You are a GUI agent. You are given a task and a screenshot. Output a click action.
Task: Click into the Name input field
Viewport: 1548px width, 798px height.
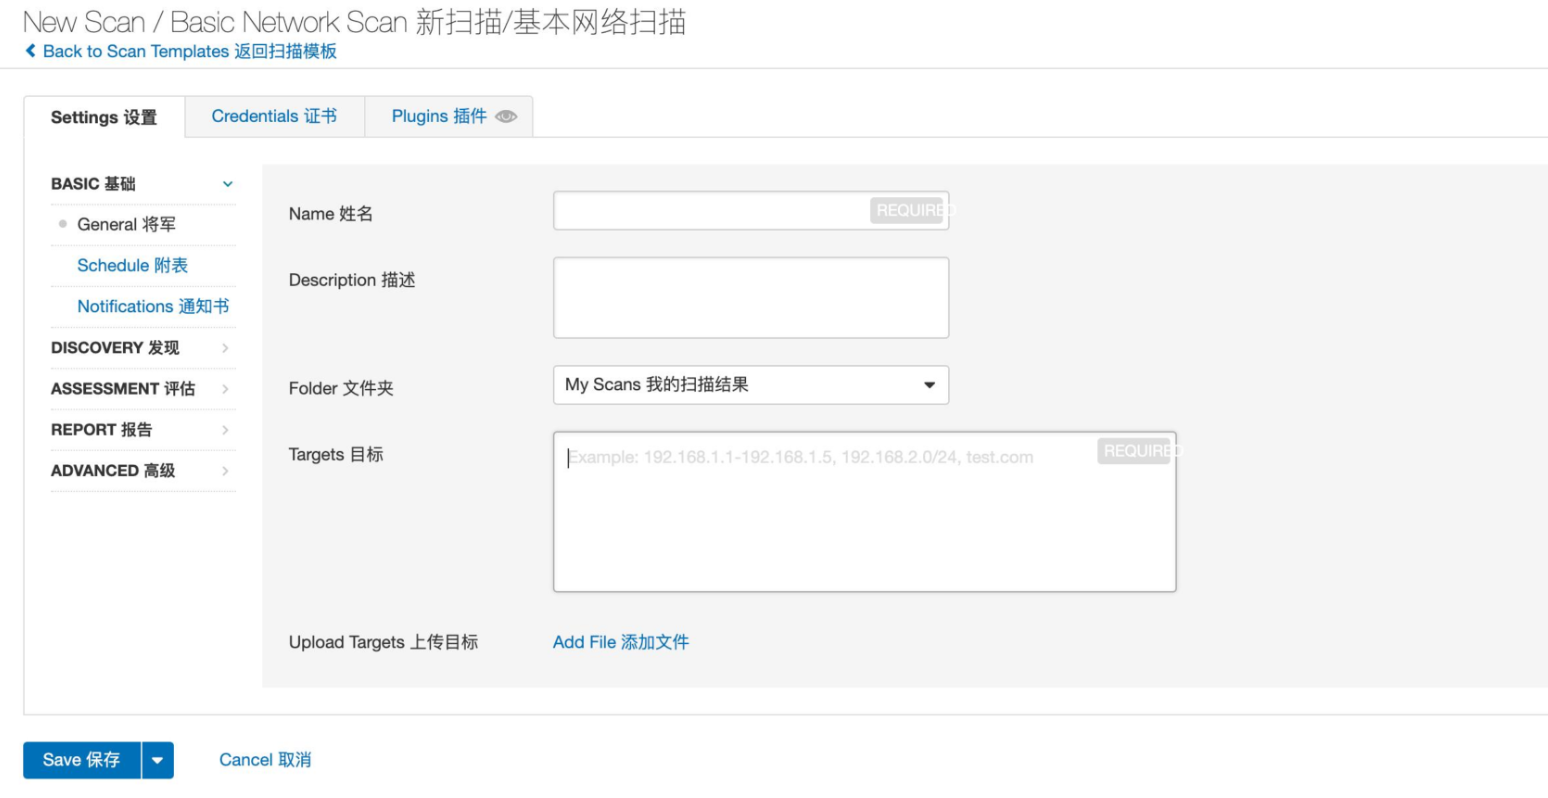(710, 211)
